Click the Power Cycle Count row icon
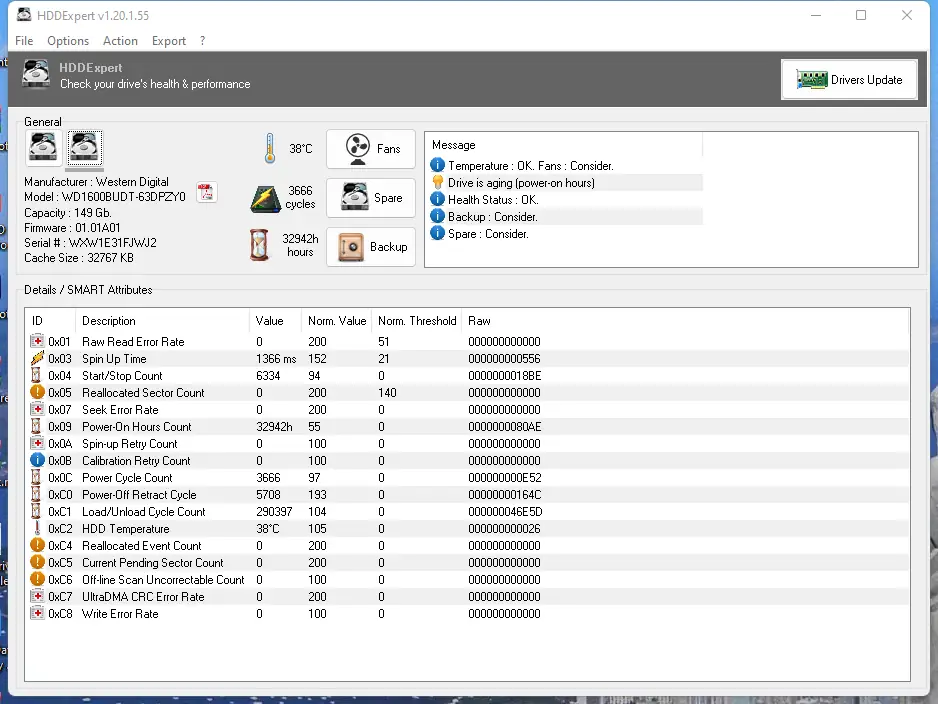The width and height of the screenshot is (938, 704). [x=36, y=477]
